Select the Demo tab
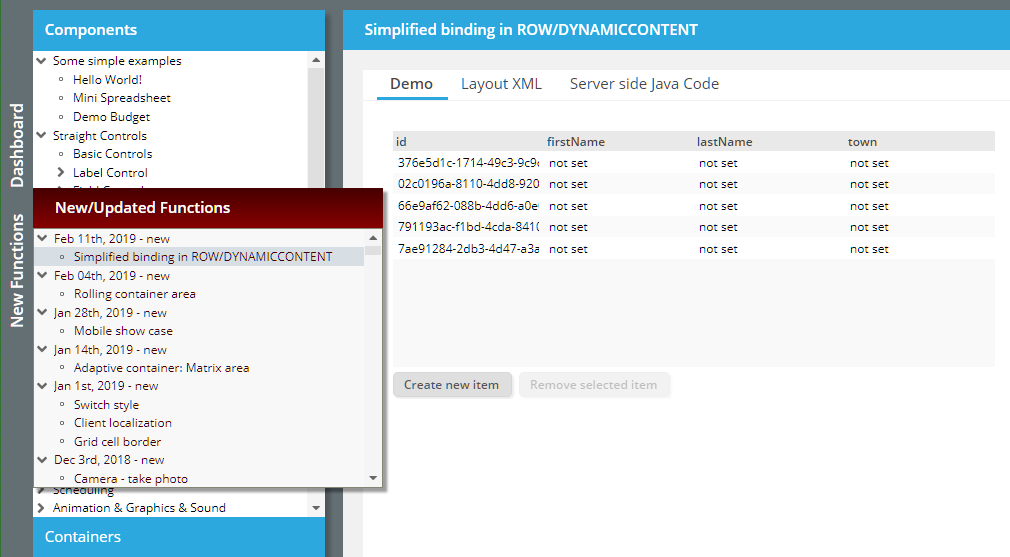Viewport: 1010px width, 557px height. point(411,84)
